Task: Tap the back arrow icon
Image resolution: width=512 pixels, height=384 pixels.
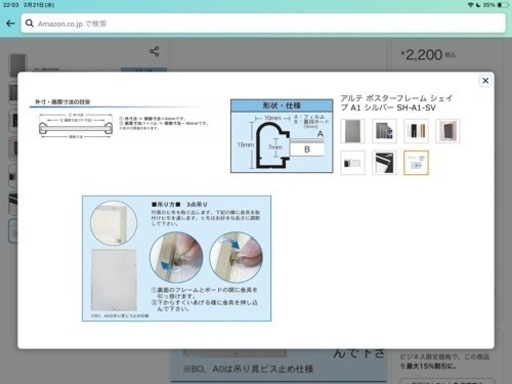Action: click(x=10, y=23)
